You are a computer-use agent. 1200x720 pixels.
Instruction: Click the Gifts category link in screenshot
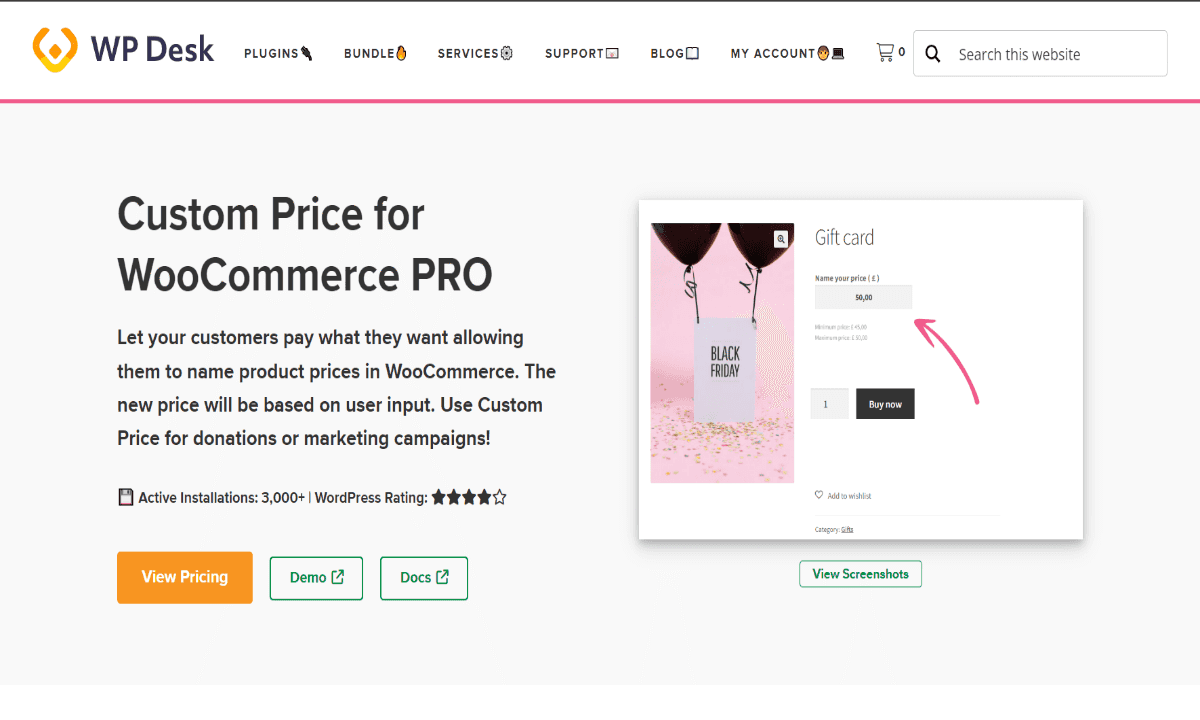[x=847, y=529]
